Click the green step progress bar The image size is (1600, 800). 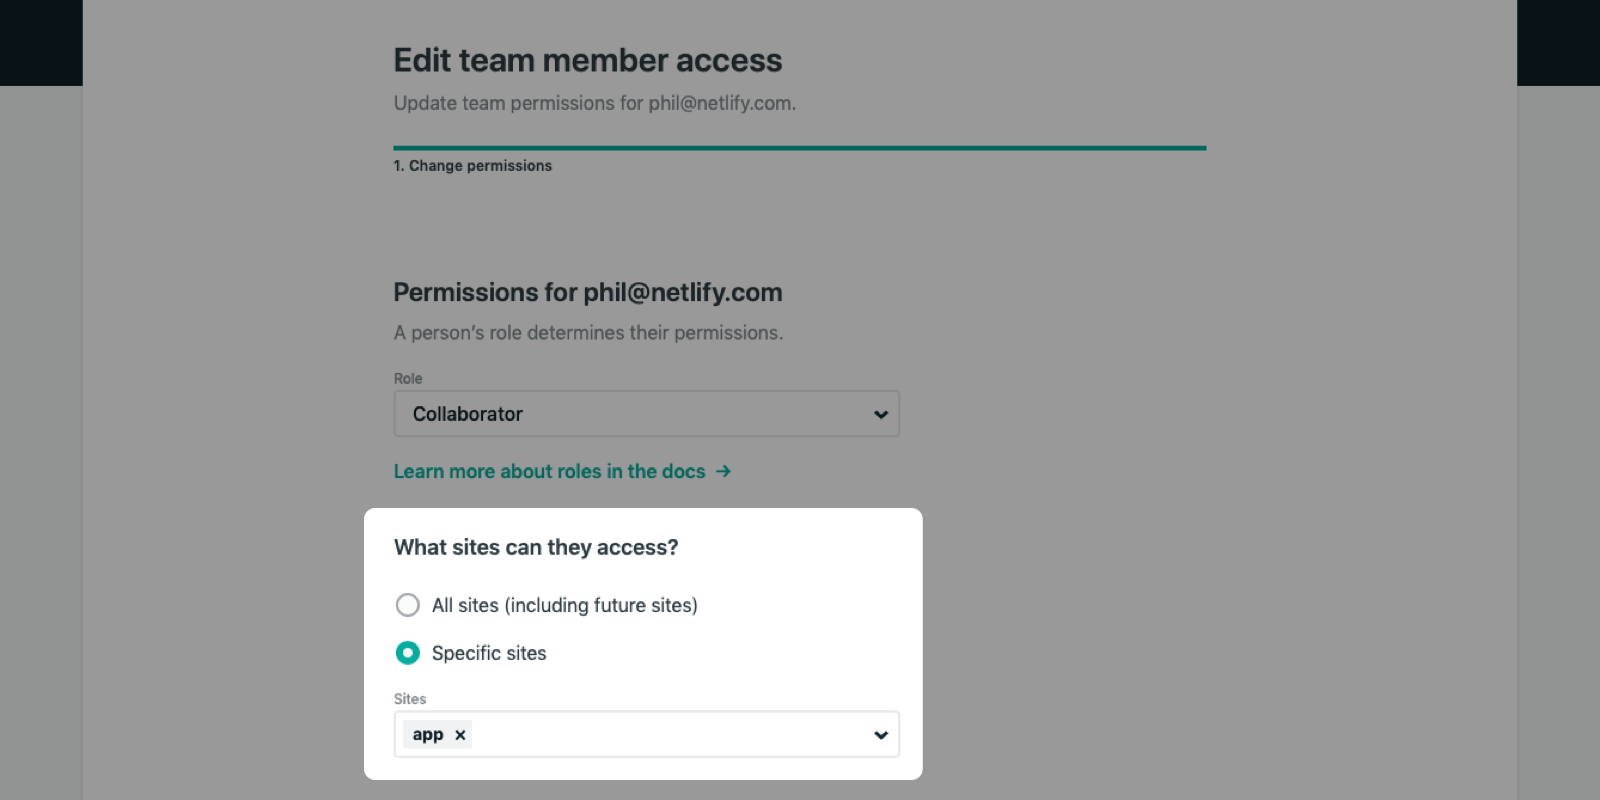799,148
